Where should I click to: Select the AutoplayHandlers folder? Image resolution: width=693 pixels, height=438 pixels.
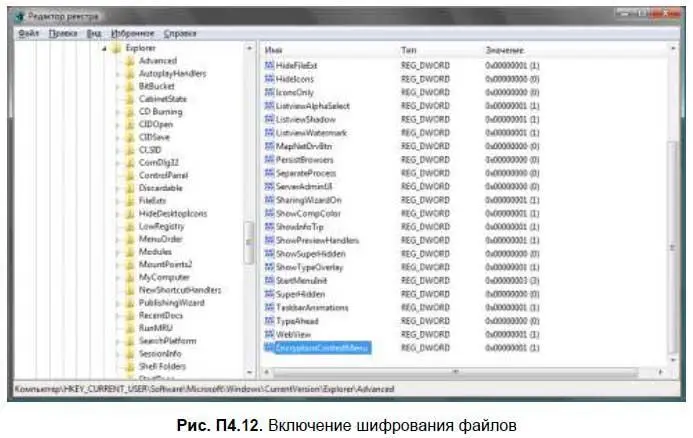coord(172,73)
